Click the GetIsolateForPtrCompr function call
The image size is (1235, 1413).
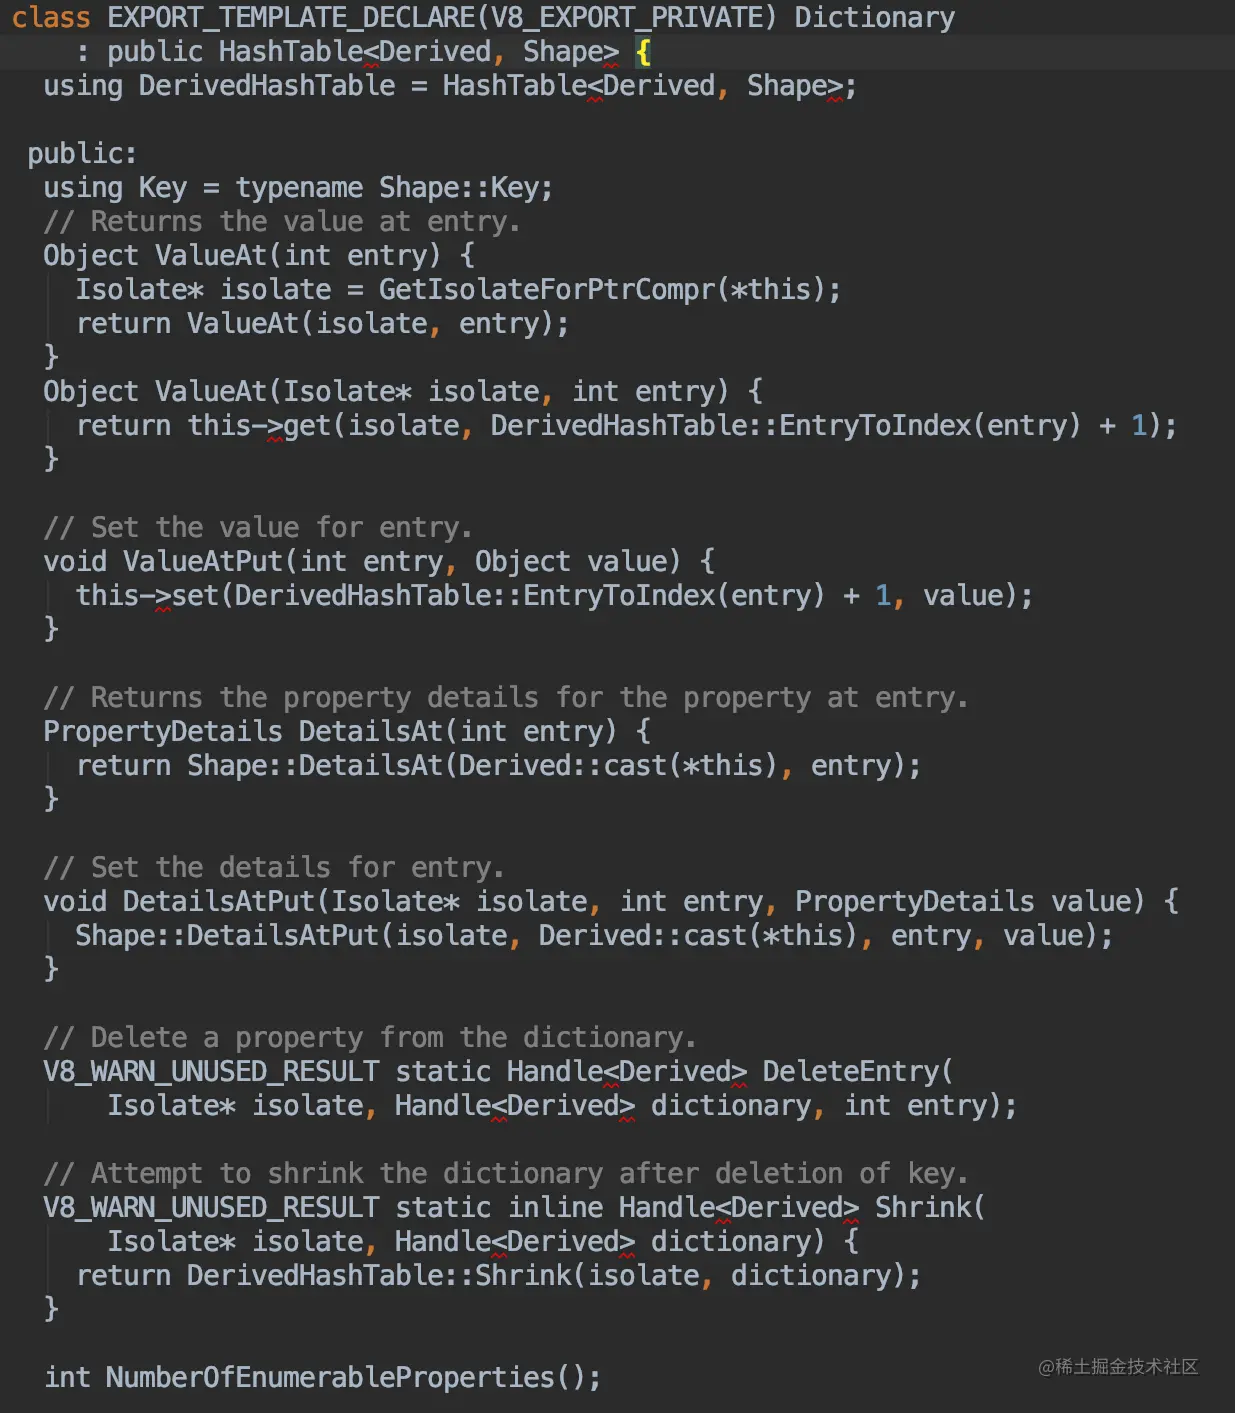click(547, 290)
